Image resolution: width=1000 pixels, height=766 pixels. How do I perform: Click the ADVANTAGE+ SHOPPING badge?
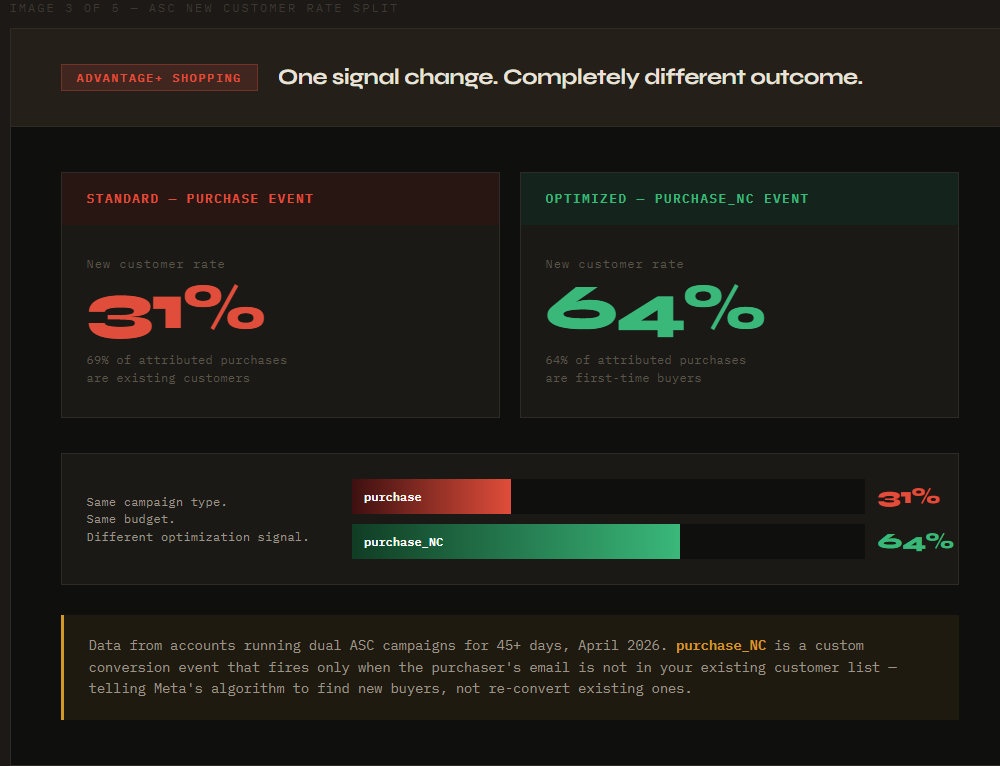159,78
